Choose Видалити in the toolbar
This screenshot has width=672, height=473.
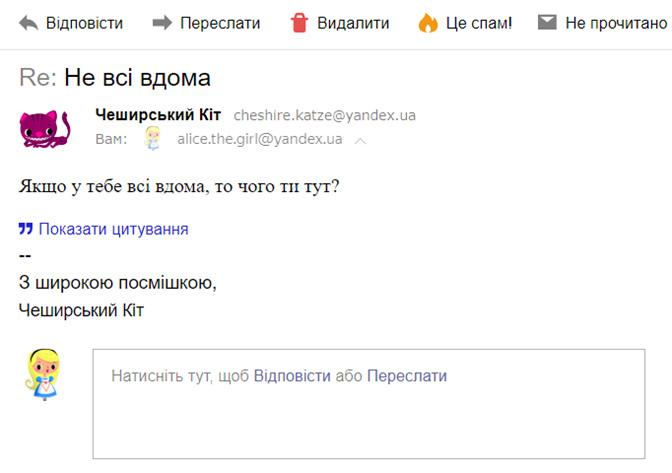coord(353,23)
